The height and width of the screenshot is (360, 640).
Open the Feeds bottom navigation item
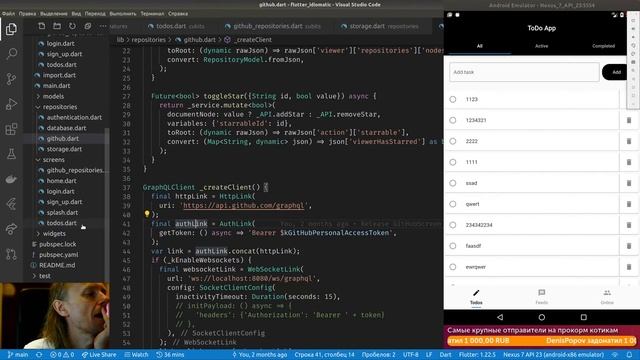[542, 297]
